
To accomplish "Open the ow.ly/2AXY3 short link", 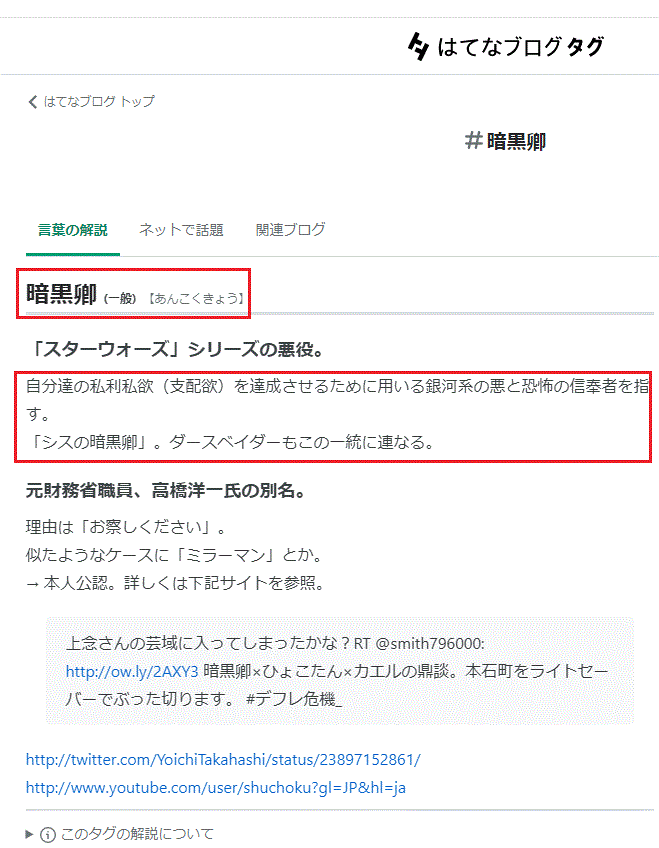I will (x=132, y=671).
